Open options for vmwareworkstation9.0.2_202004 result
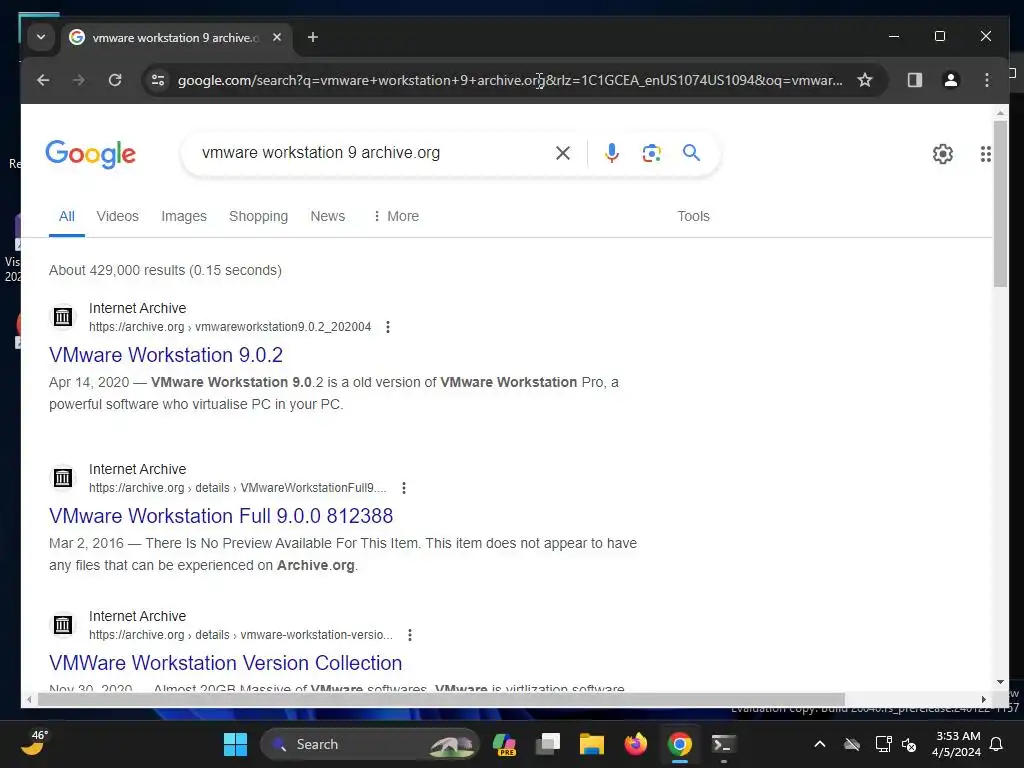Image resolution: width=1024 pixels, height=768 pixels. [388, 327]
